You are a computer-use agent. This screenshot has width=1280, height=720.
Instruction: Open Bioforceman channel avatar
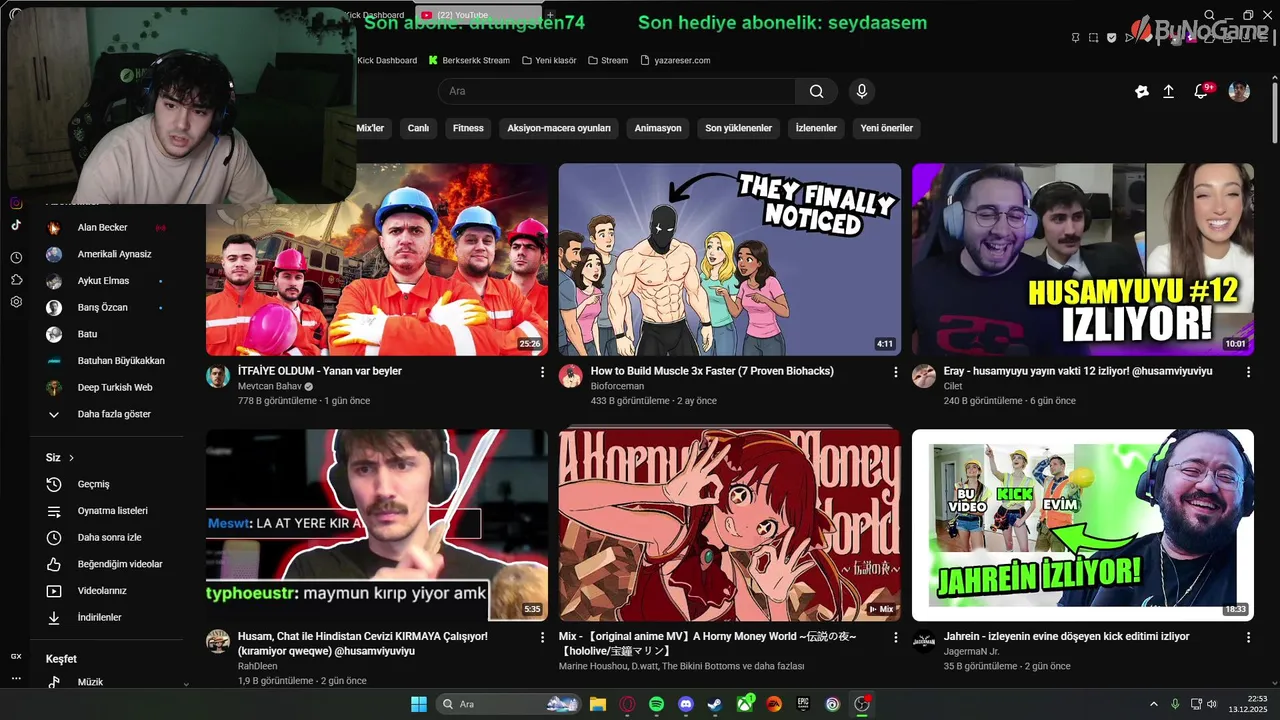570,376
